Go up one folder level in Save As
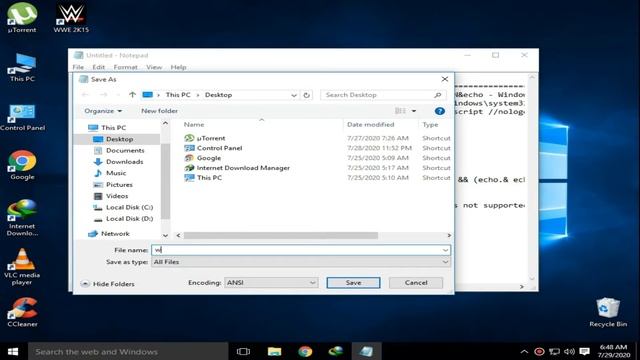The height and width of the screenshot is (360, 640). (132, 95)
